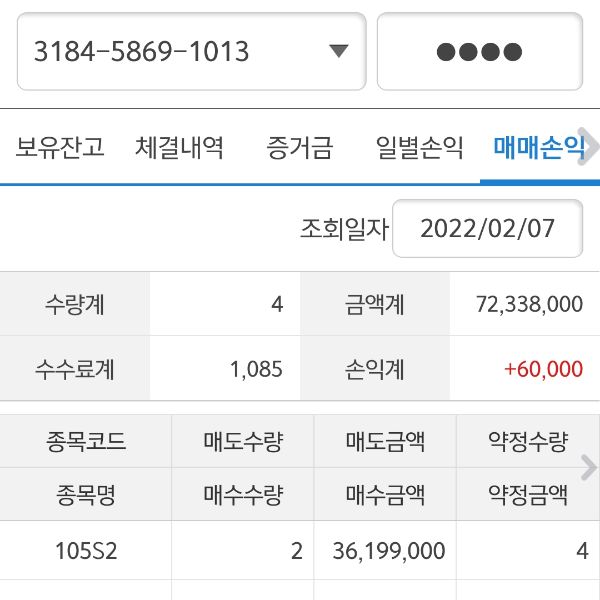Image resolution: width=600 pixels, height=600 pixels.
Task: Select the 증거금 tab
Action: point(299,149)
